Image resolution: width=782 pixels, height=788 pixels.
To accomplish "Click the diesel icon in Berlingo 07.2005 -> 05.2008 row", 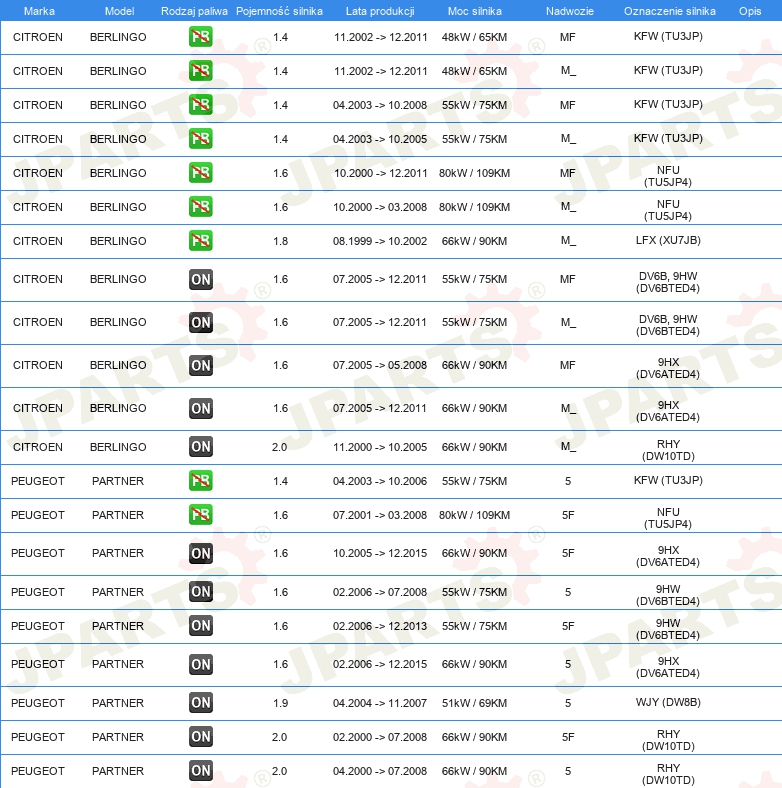I will tap(201, 365).
